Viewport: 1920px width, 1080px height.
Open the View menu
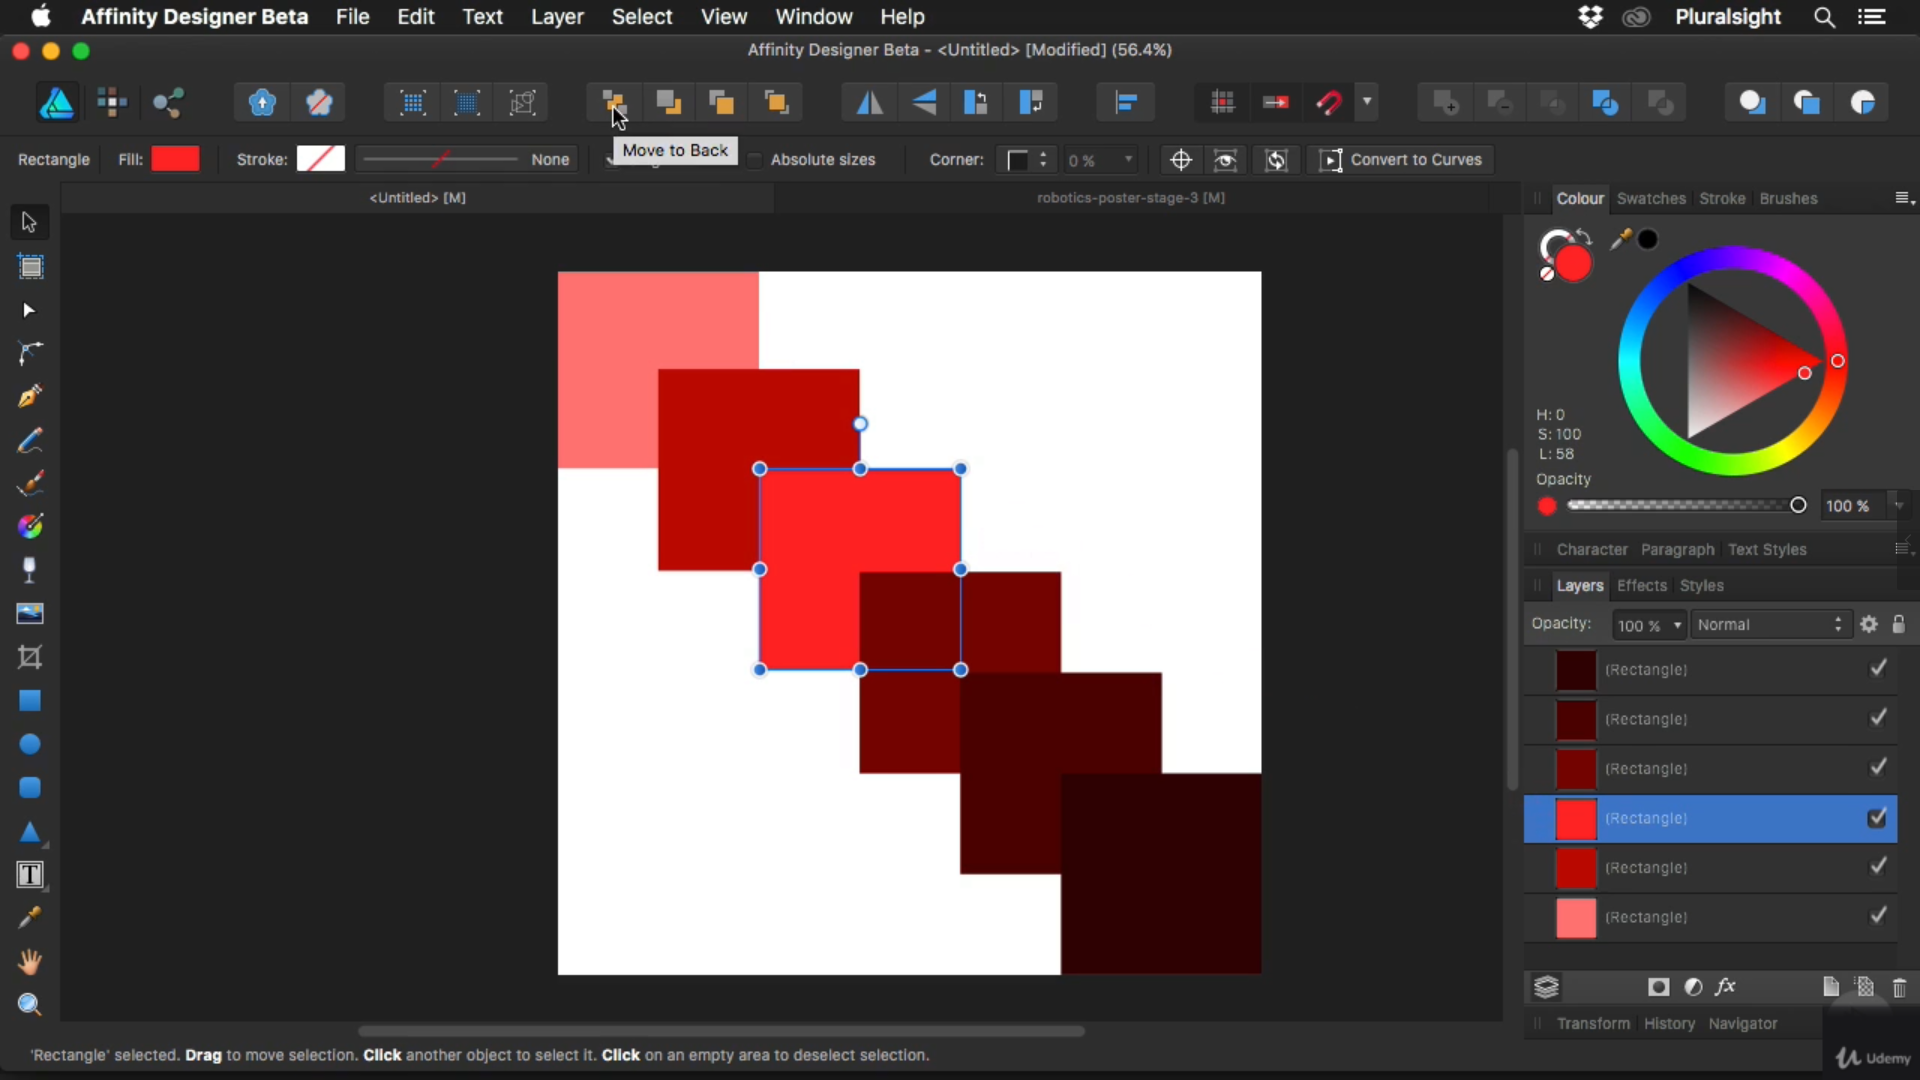point(724,17)
